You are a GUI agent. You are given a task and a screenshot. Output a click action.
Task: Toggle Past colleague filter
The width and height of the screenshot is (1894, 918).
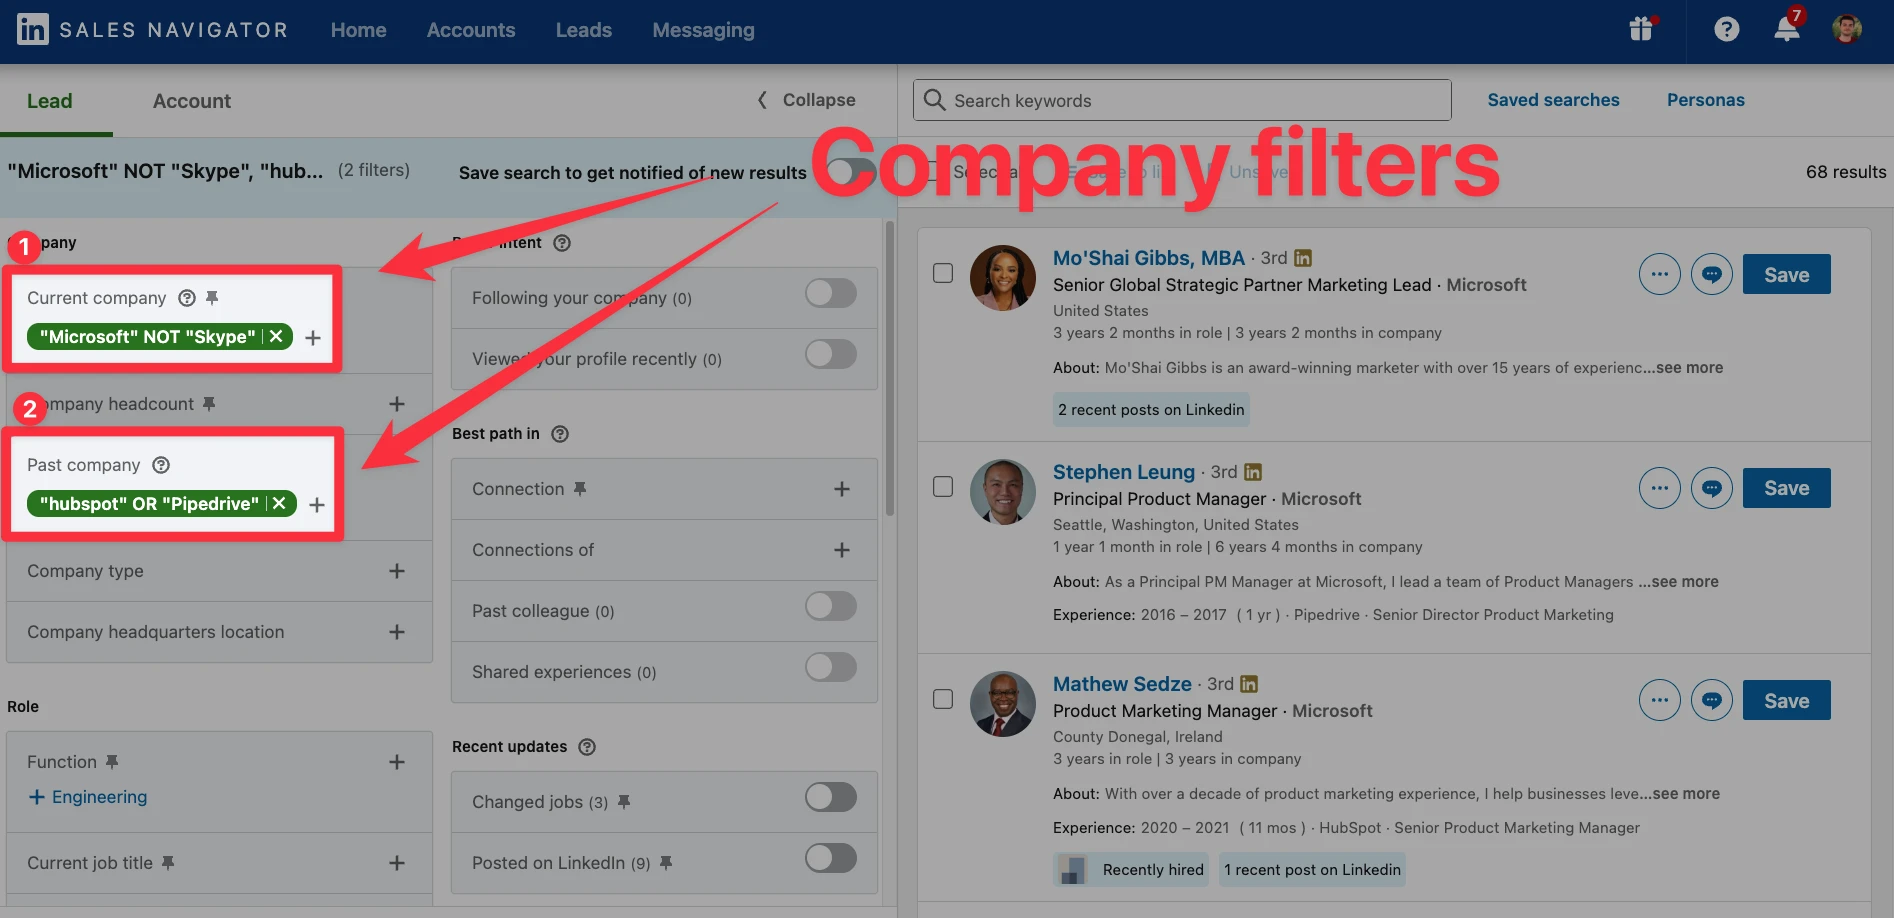pyautogui.click(x=831, y=606)
